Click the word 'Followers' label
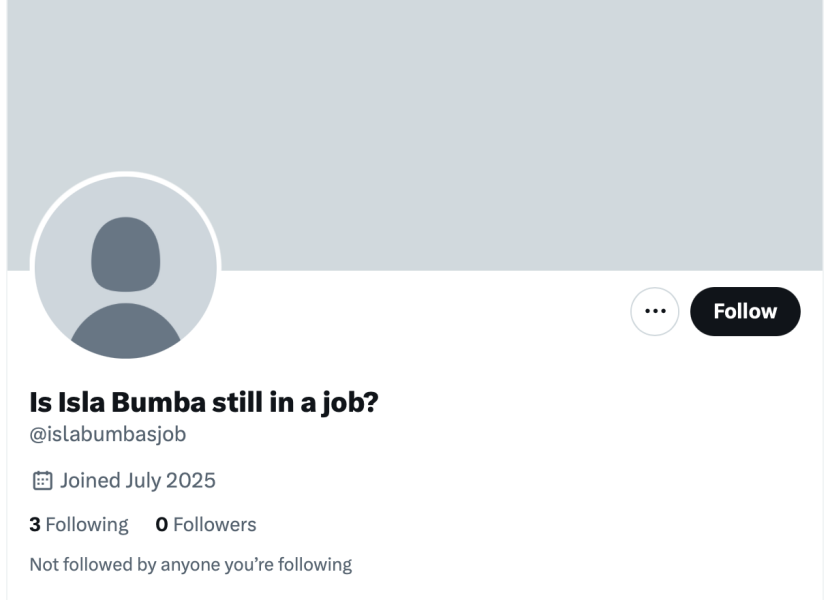The height and width of the screenshot is (600, 830). click(214, 524)
